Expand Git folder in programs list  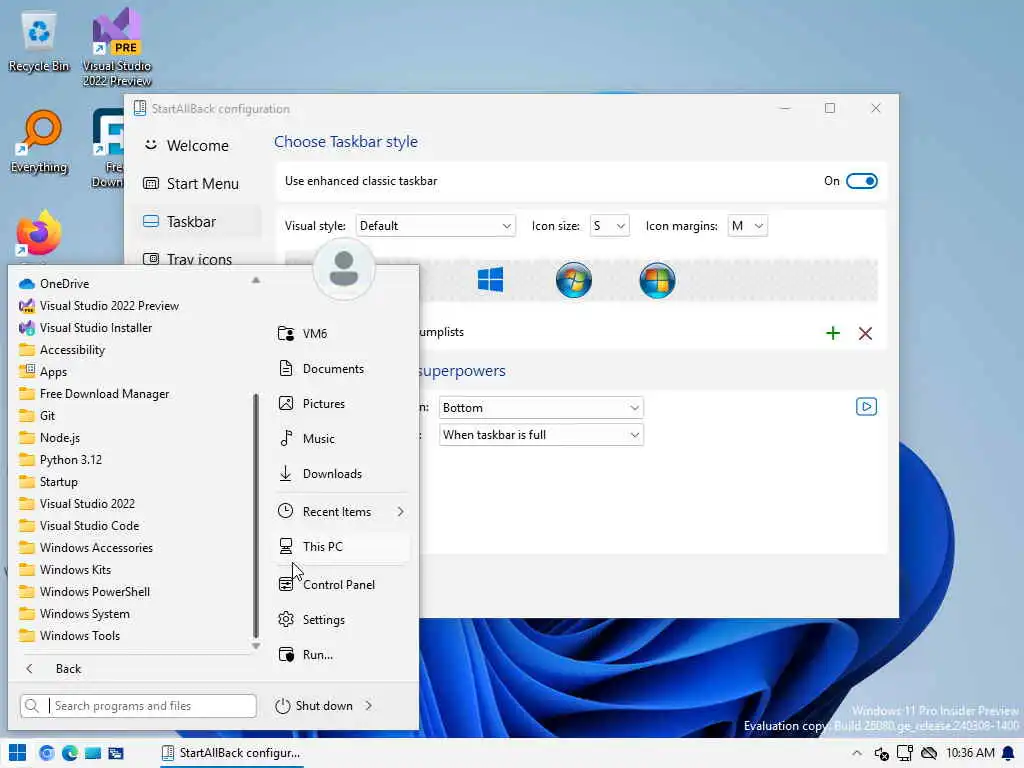point(37,416)
